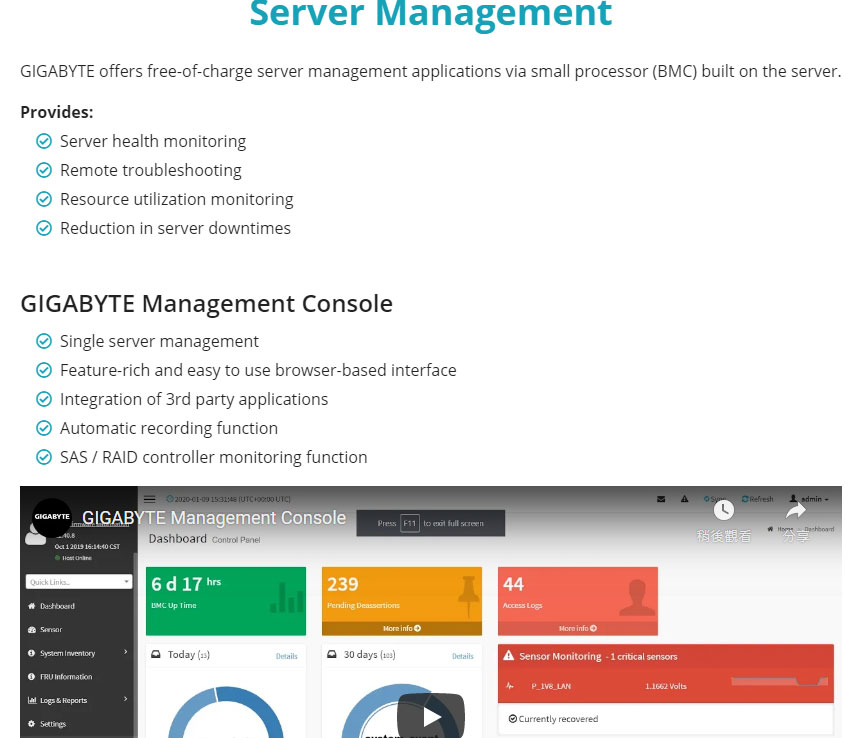Screen dimensions: 860x738
Task: Open the admin user dropdown
Action: pos(809,499)
